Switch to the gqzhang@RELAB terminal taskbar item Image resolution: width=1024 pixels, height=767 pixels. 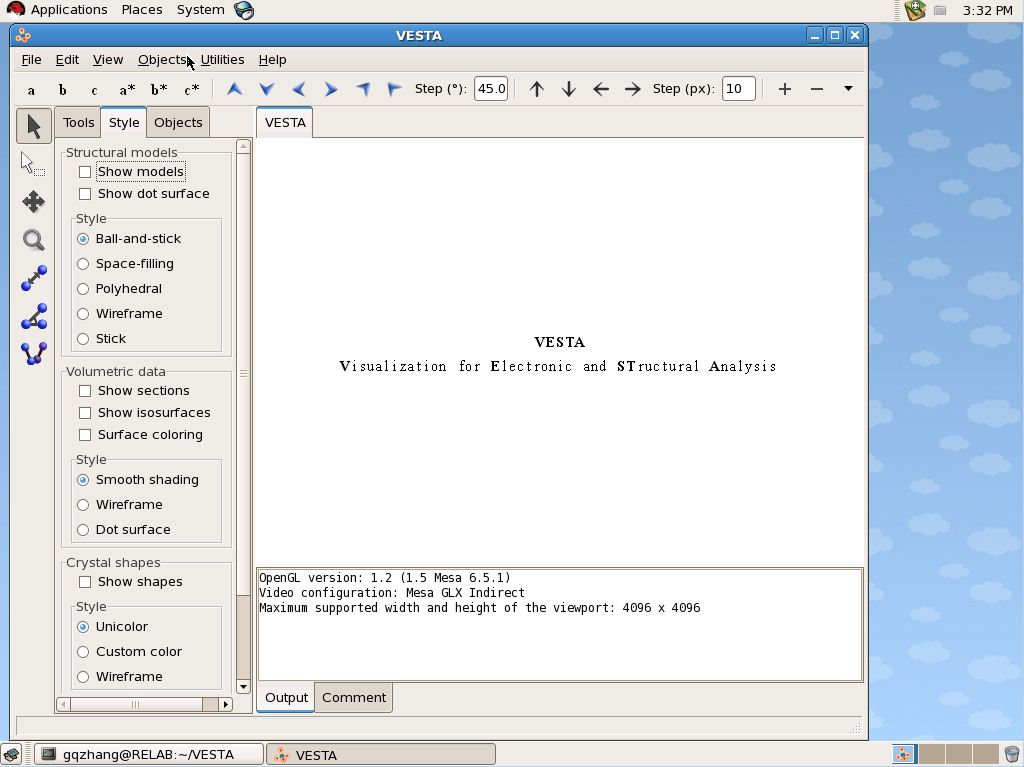pyautogui.click(x=149, y=755)
